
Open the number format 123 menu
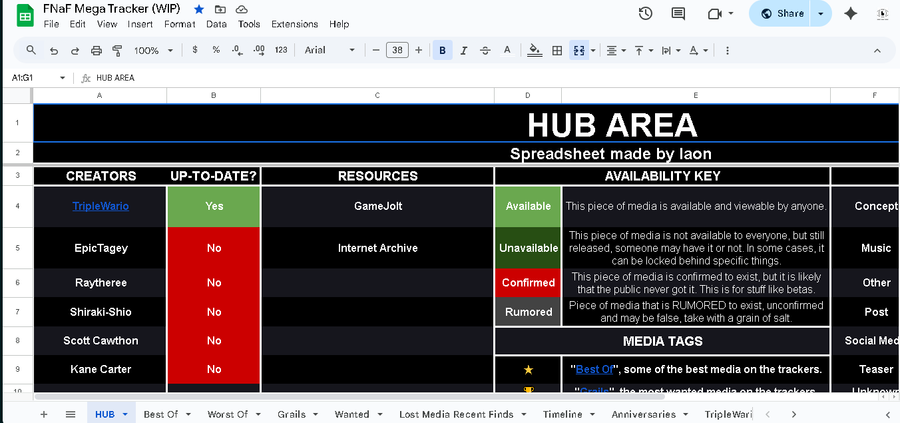[281, 50]
